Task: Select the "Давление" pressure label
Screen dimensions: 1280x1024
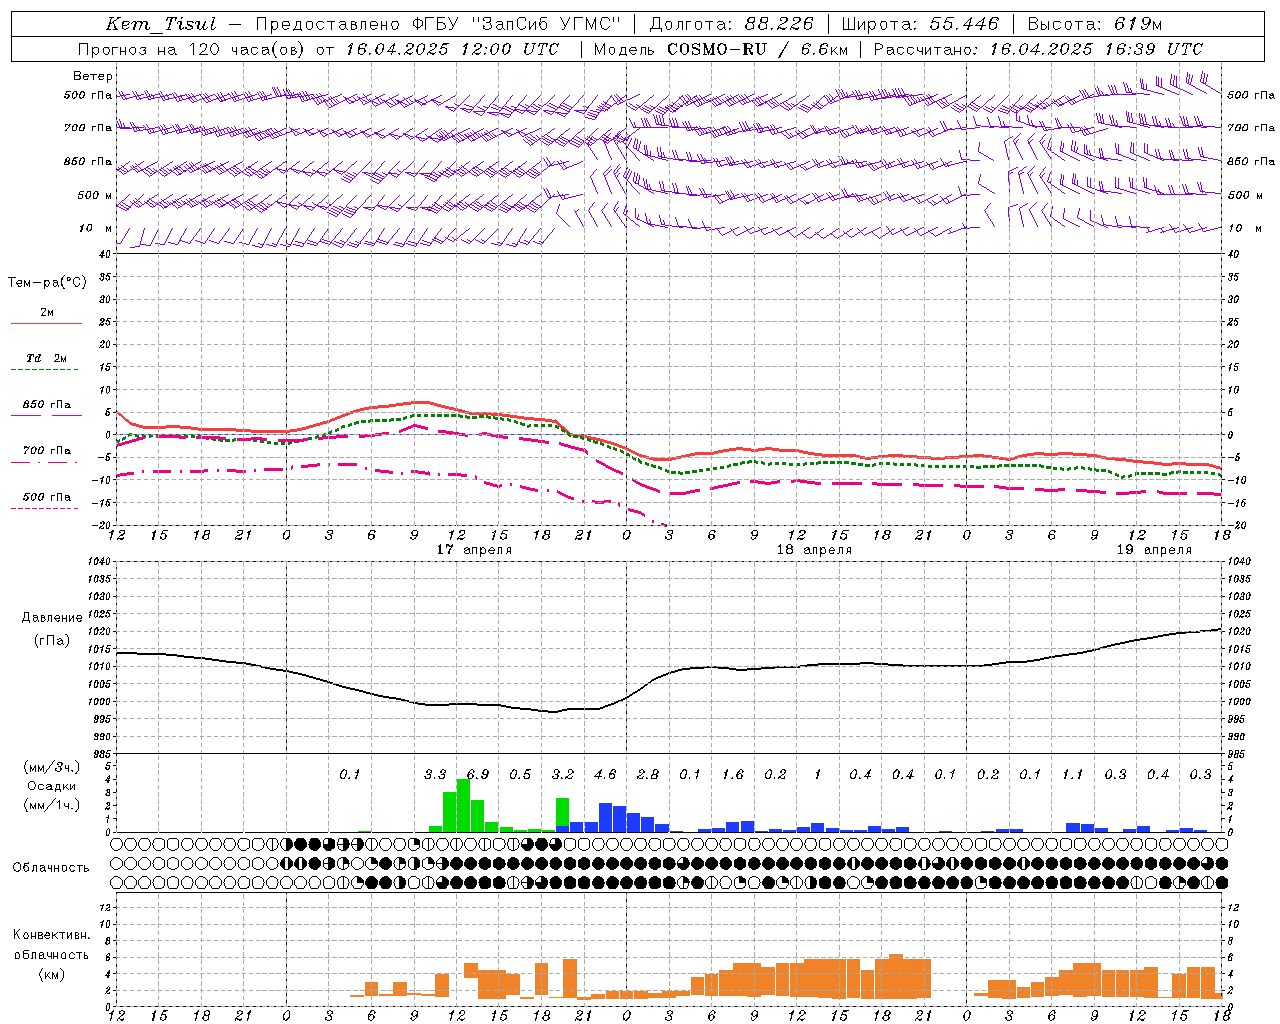Action: tap(52, 618)
